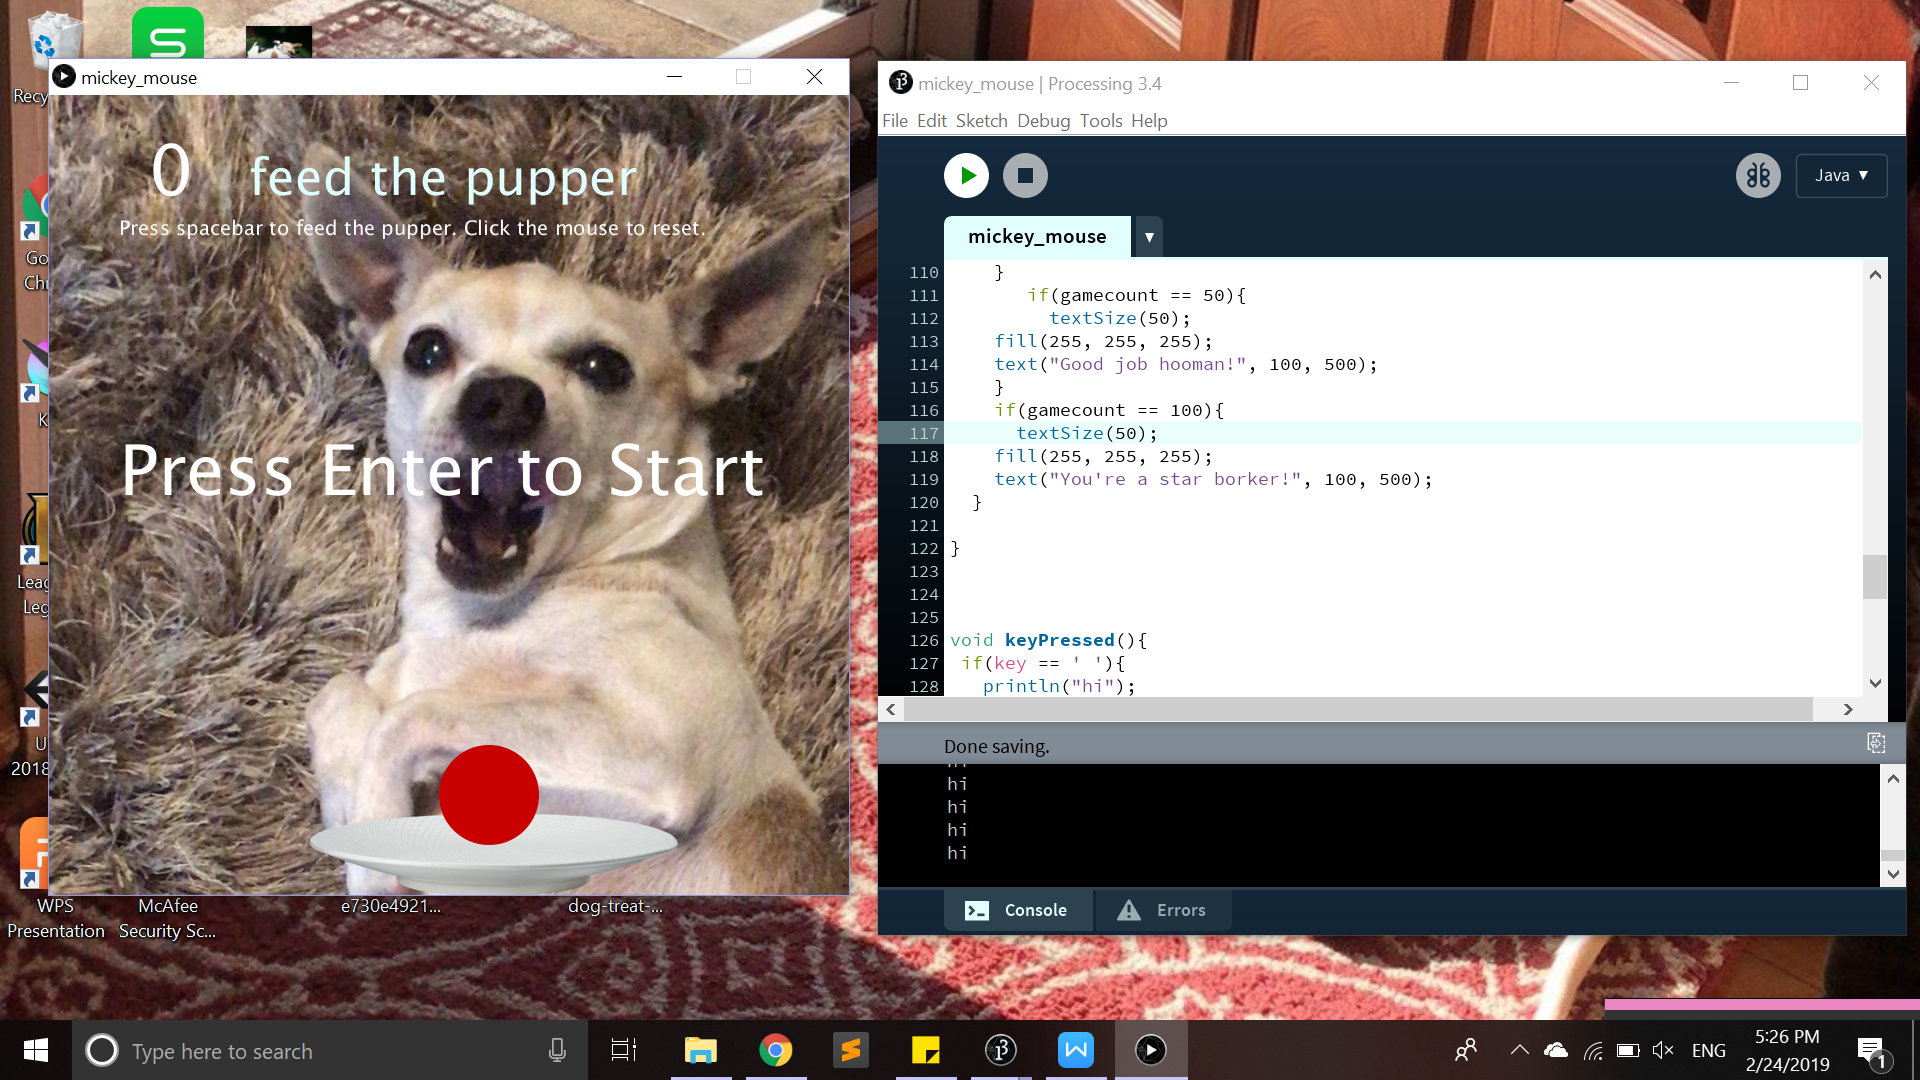This screenshot has width=1920, height=1080.
Task: Open the mickey_mouse tab dropdown arrow
Action: point(1148,237)
